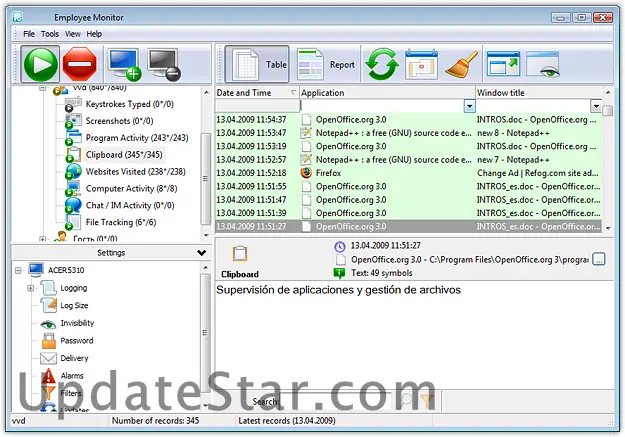Open the calendar date filter icon
625x437 pixels.
pos(422,65)
